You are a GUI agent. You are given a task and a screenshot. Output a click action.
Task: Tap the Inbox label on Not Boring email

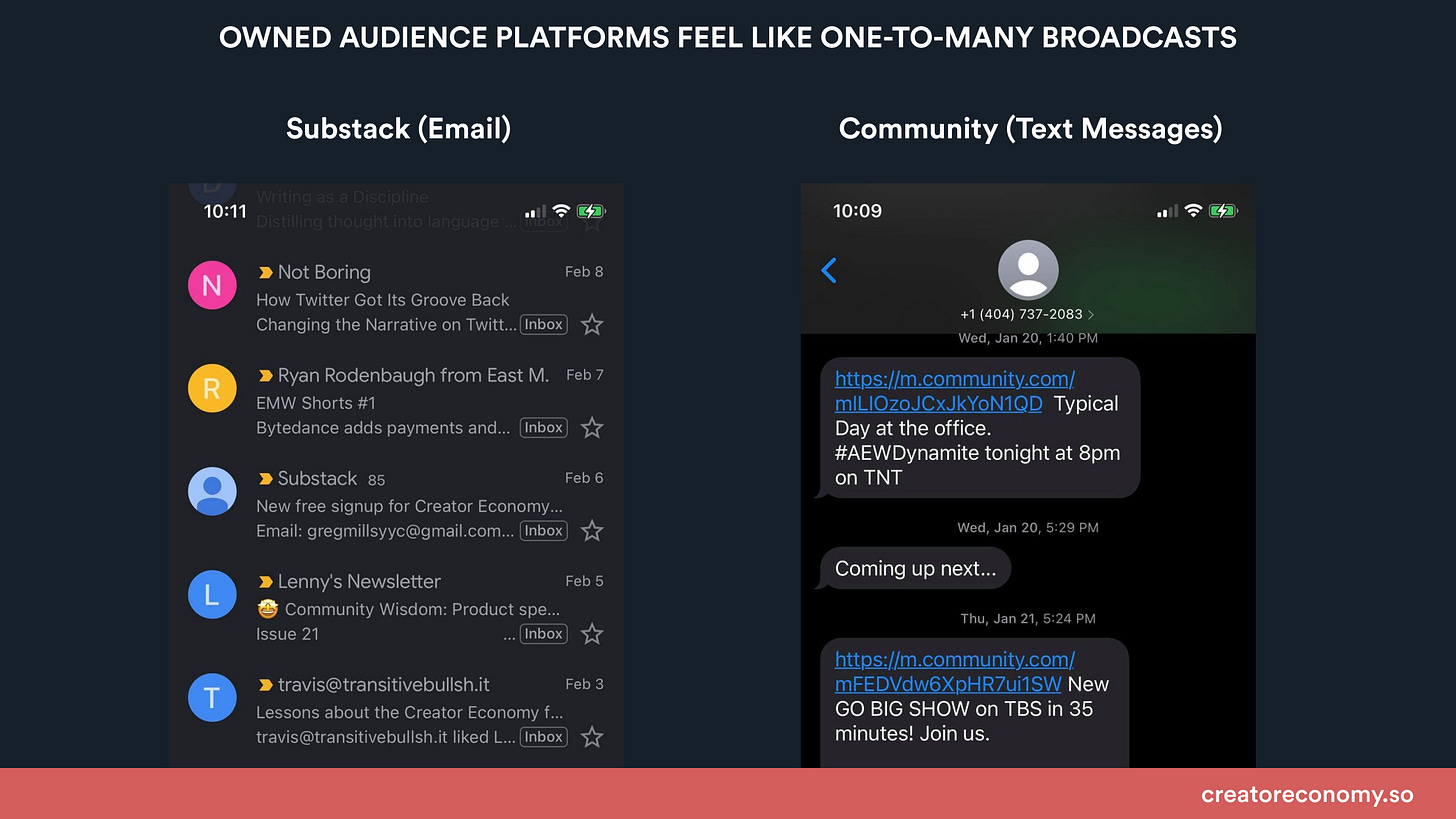click(544, 324)
